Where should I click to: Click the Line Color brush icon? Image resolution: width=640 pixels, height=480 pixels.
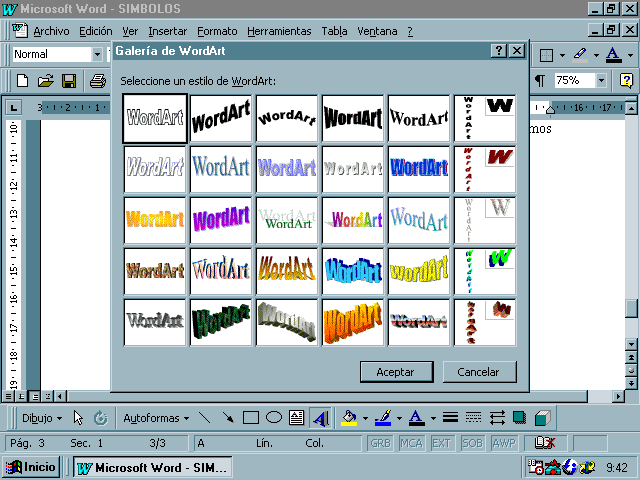point(383,418)
